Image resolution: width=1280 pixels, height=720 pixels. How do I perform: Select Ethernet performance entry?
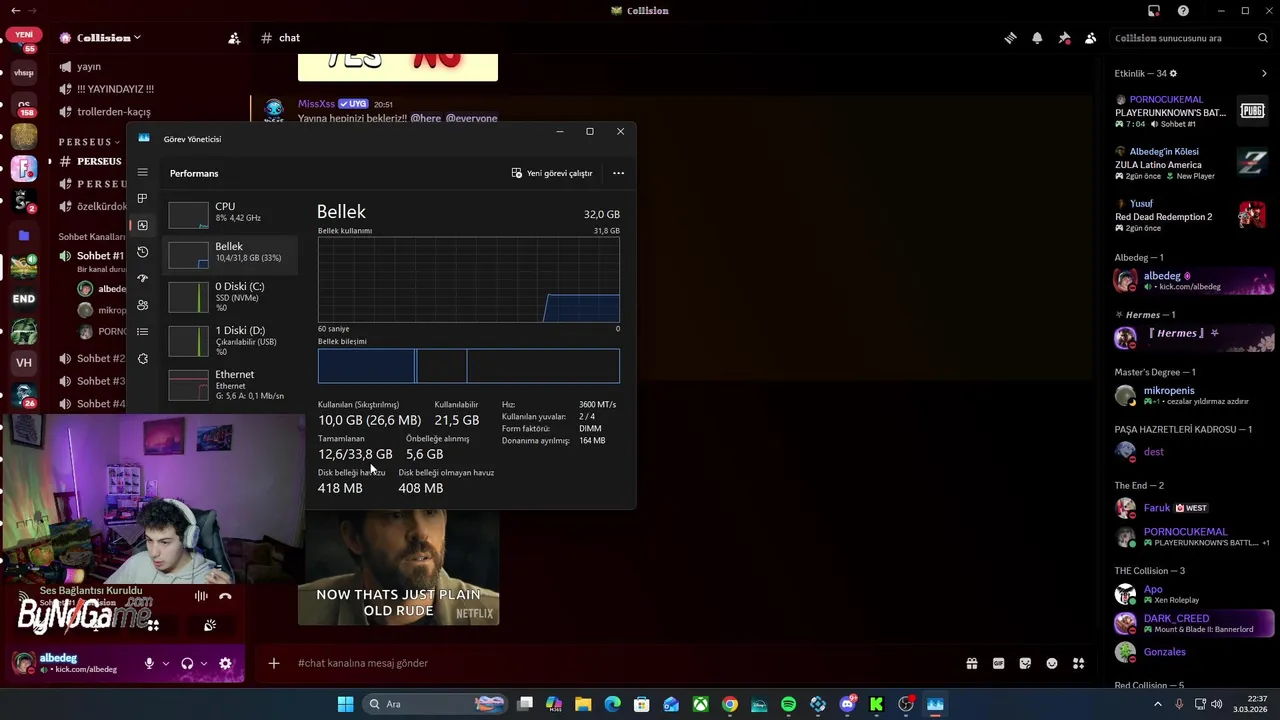(232, 385)
